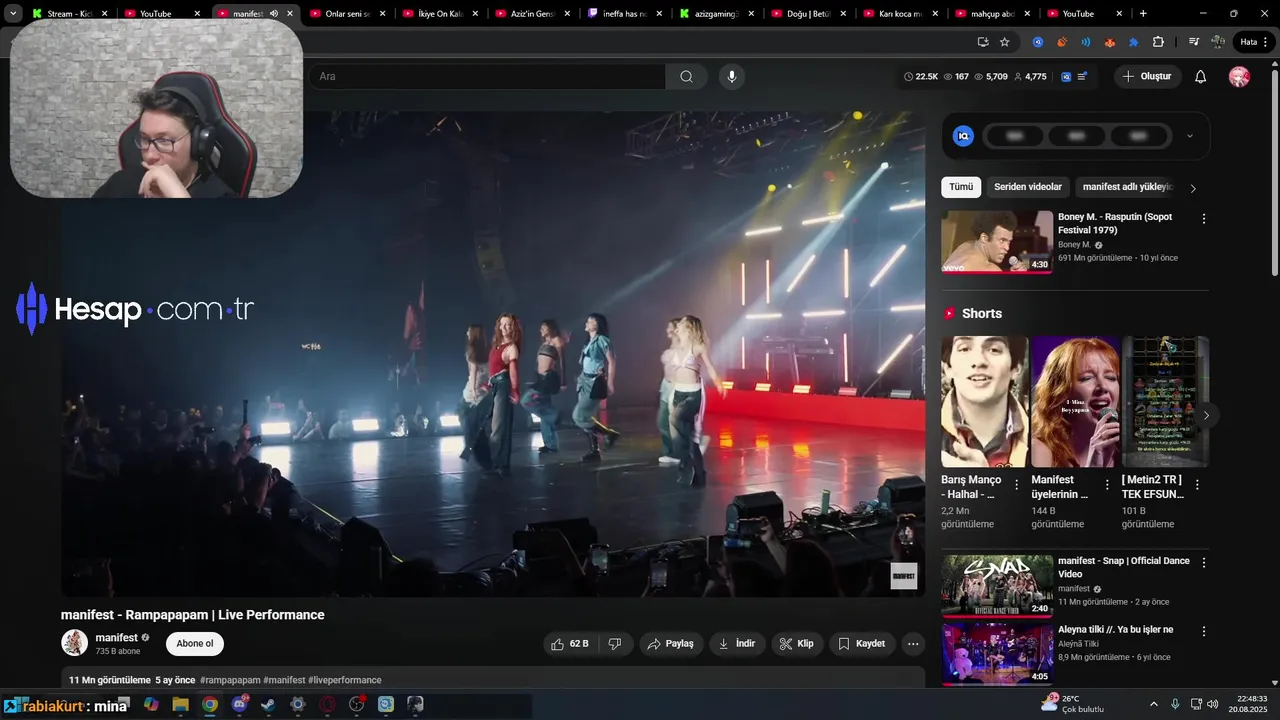Open the tab search dropdown
1280x720 pixels.
click(x=13, y=14)
